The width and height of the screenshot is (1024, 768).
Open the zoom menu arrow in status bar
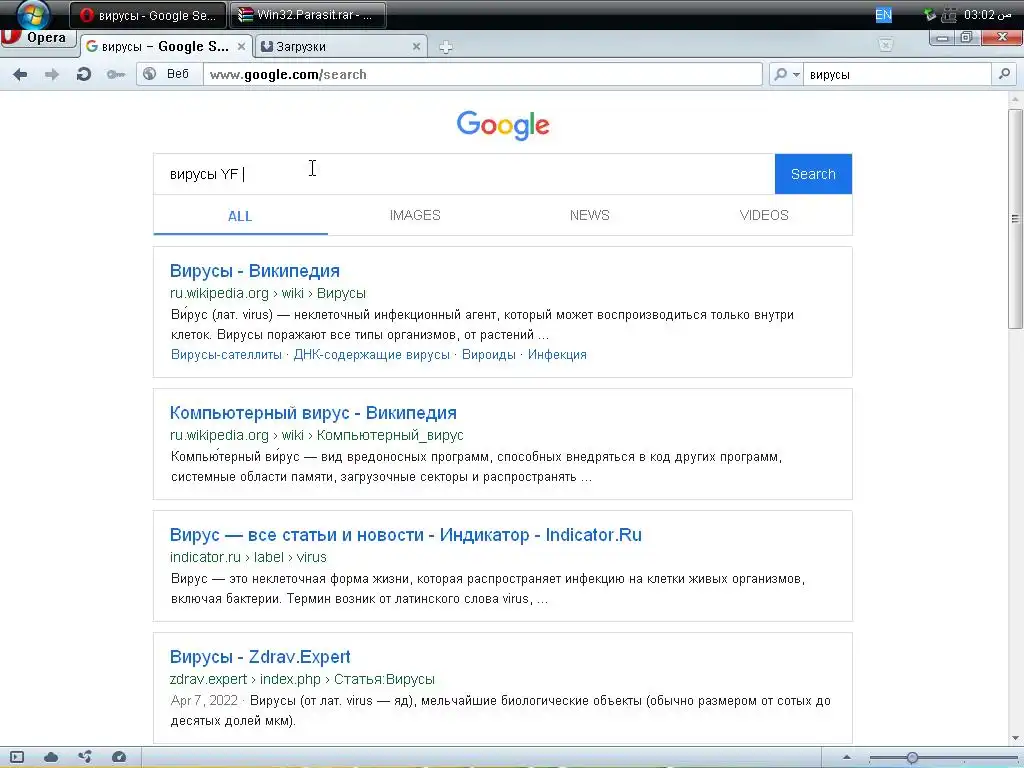pos(847,758)
